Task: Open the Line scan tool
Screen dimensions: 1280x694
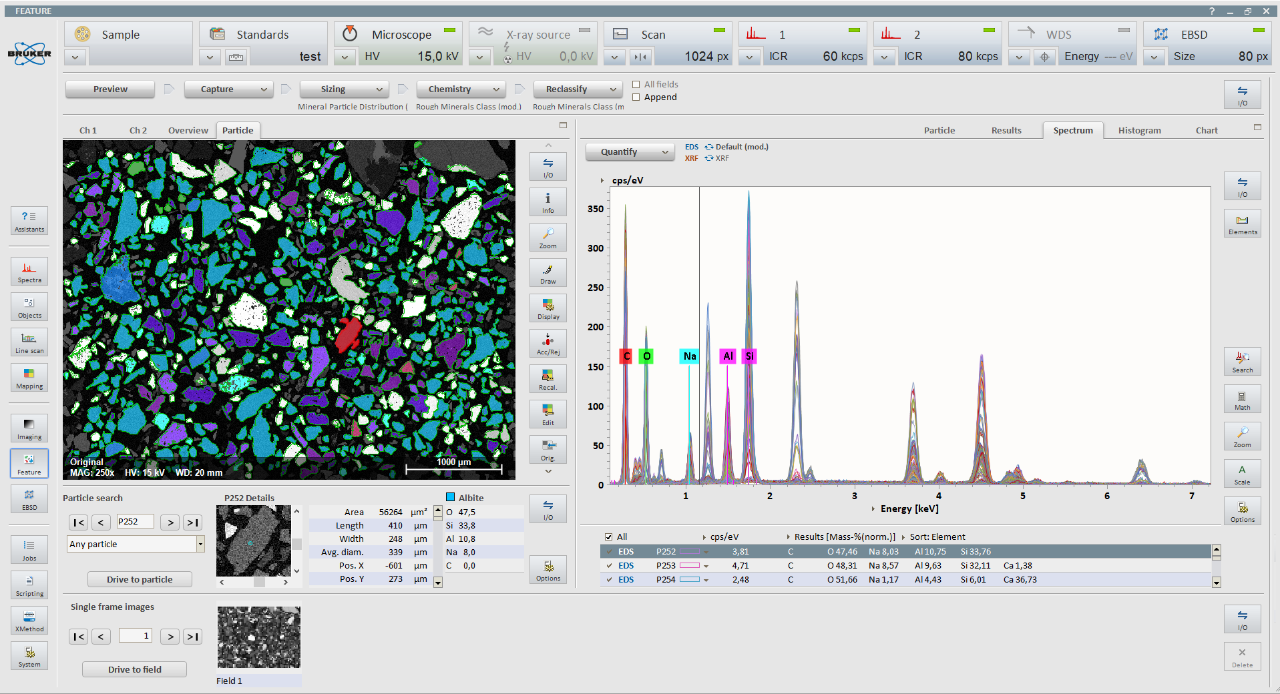Action: pos(29,342)
